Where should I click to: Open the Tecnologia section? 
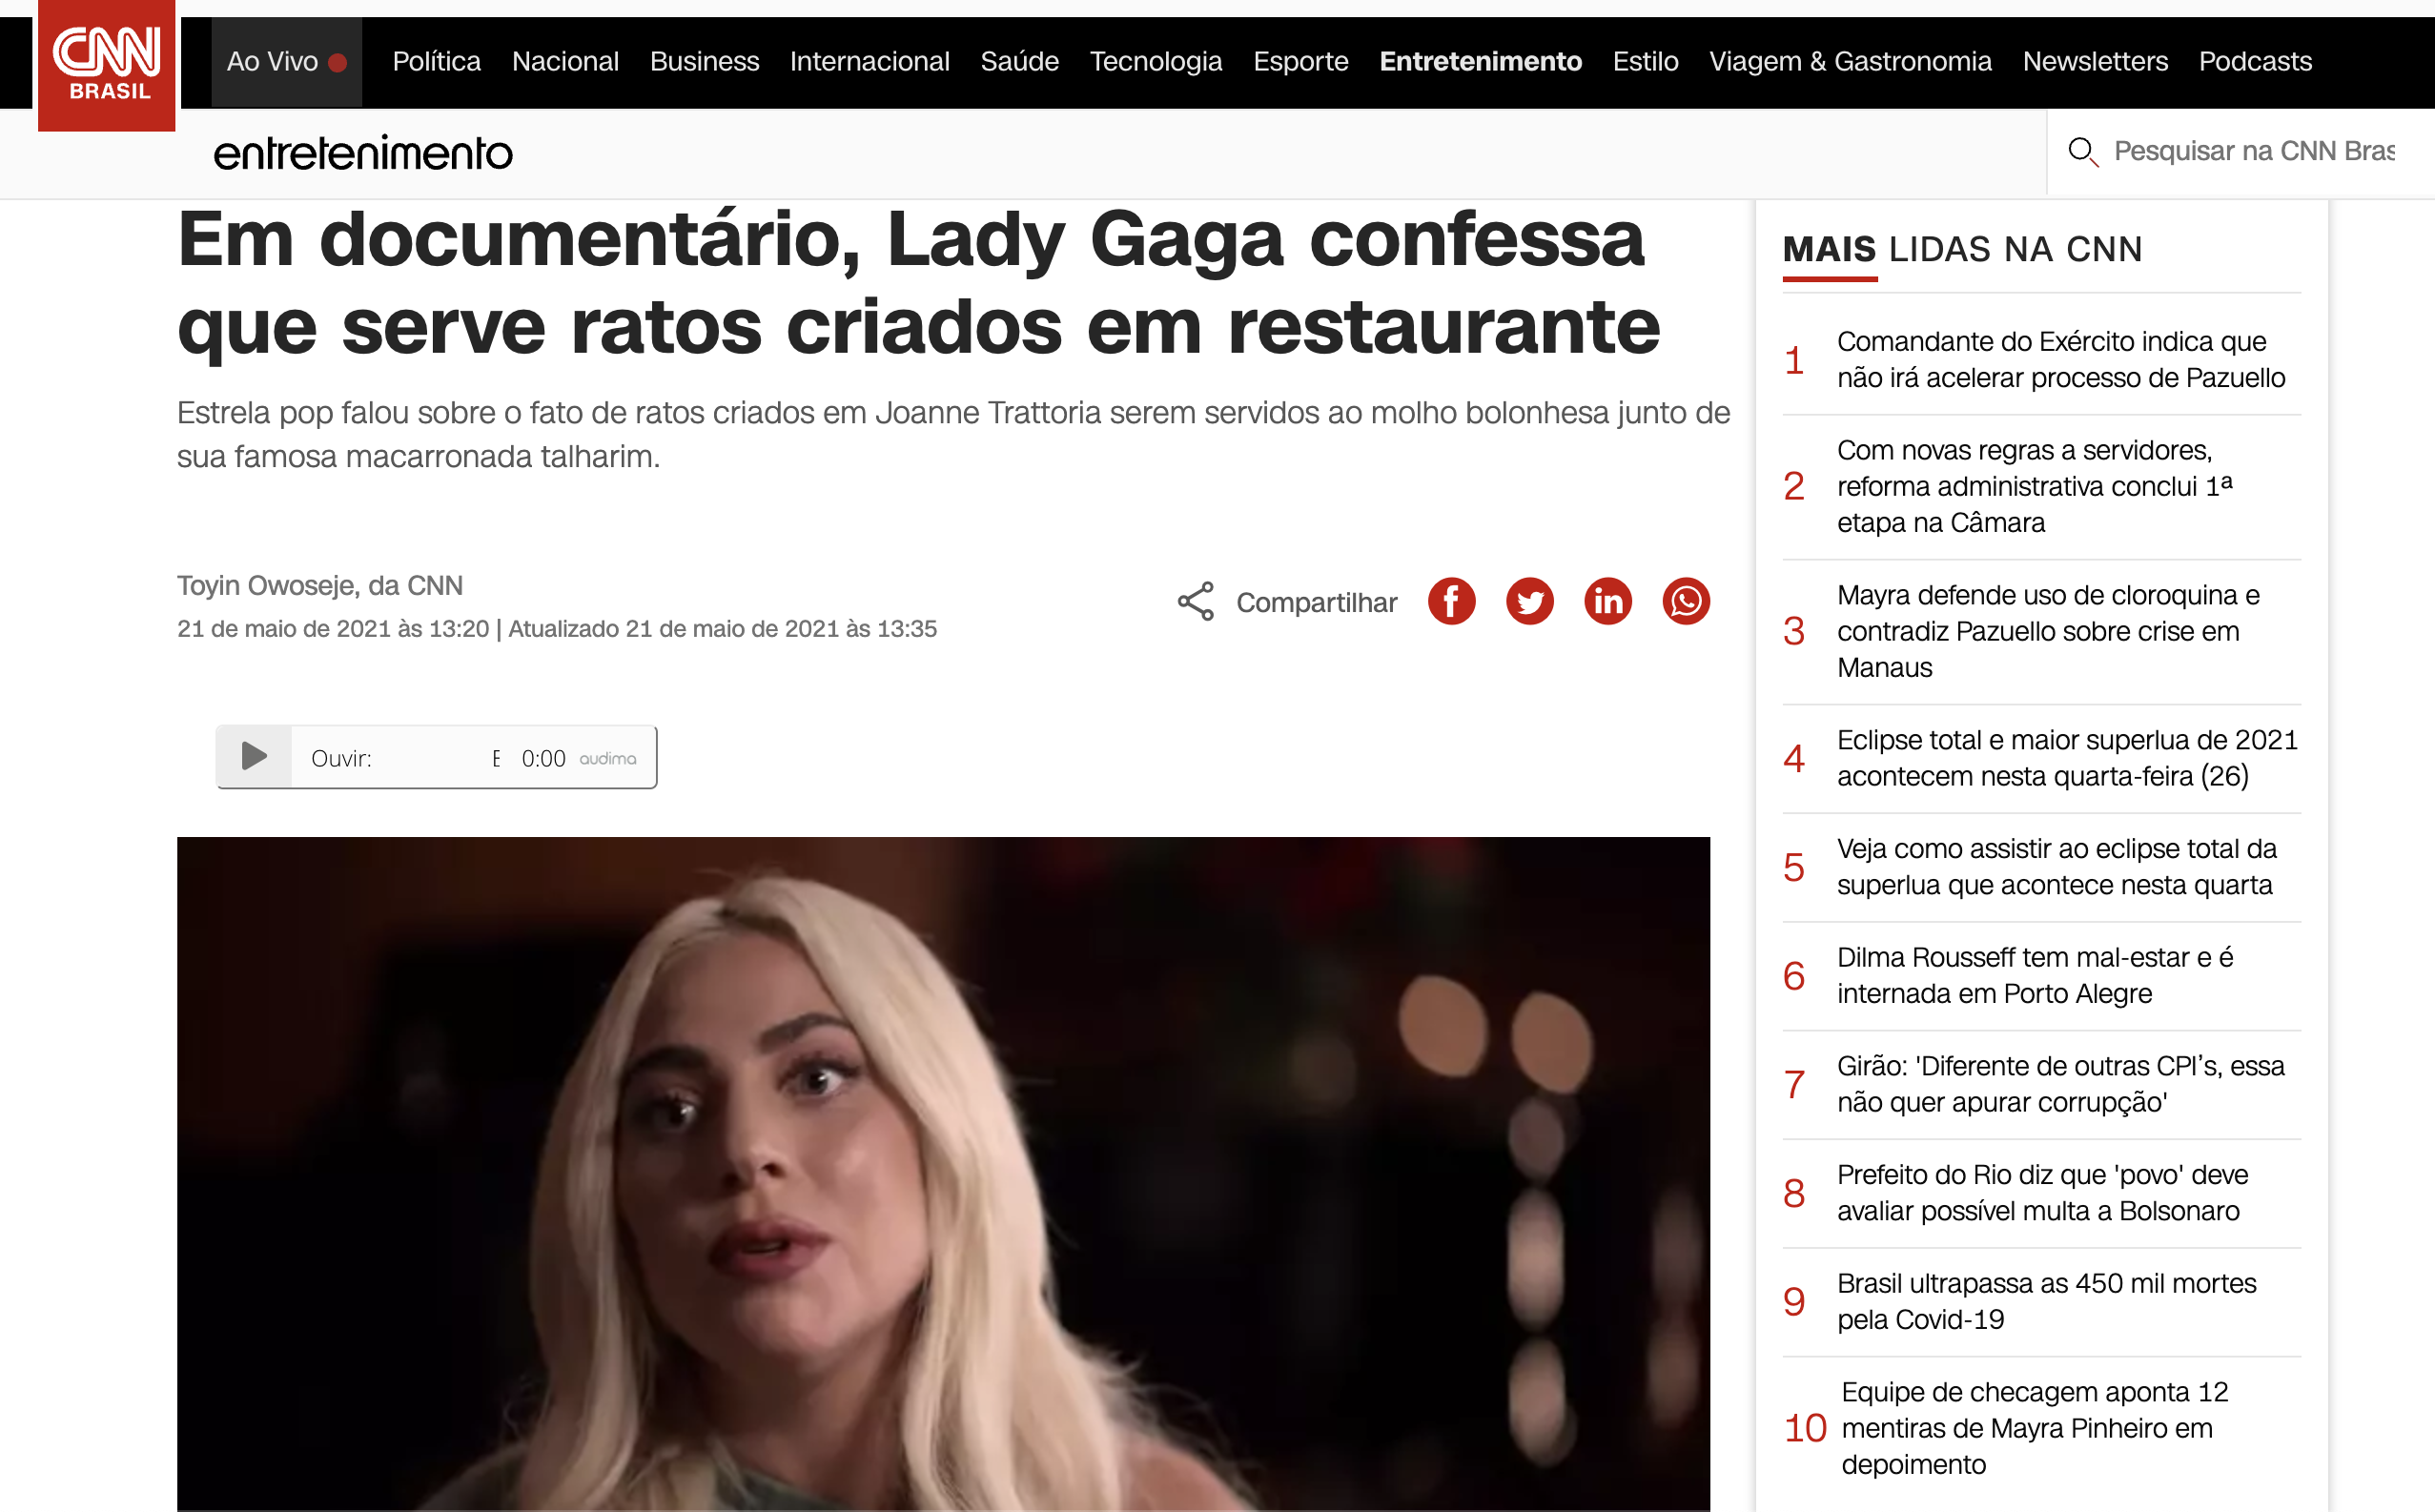pyautogui.click(x=1156, y=62)
